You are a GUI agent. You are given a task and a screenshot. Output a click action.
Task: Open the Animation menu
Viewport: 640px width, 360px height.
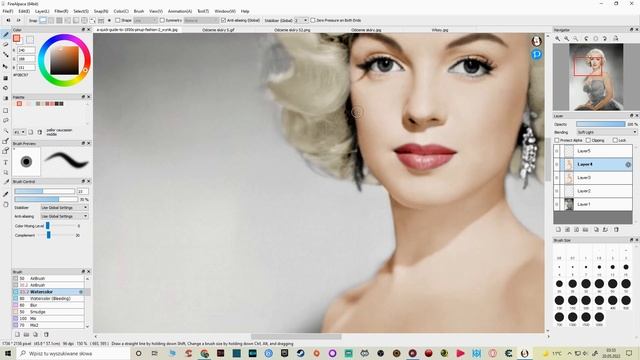tap(180, 11)
